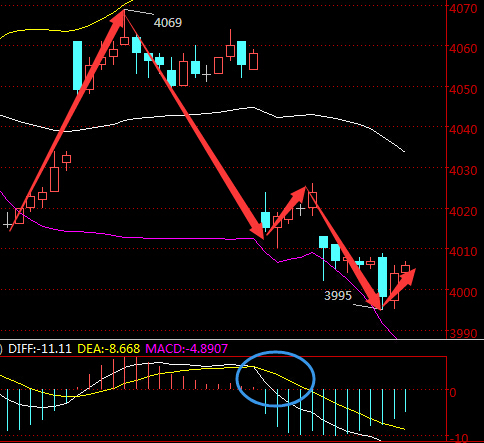Screen dimensions: 484x443
Task: Click the 4070 price axis label
Action: [x=463, y=9]
